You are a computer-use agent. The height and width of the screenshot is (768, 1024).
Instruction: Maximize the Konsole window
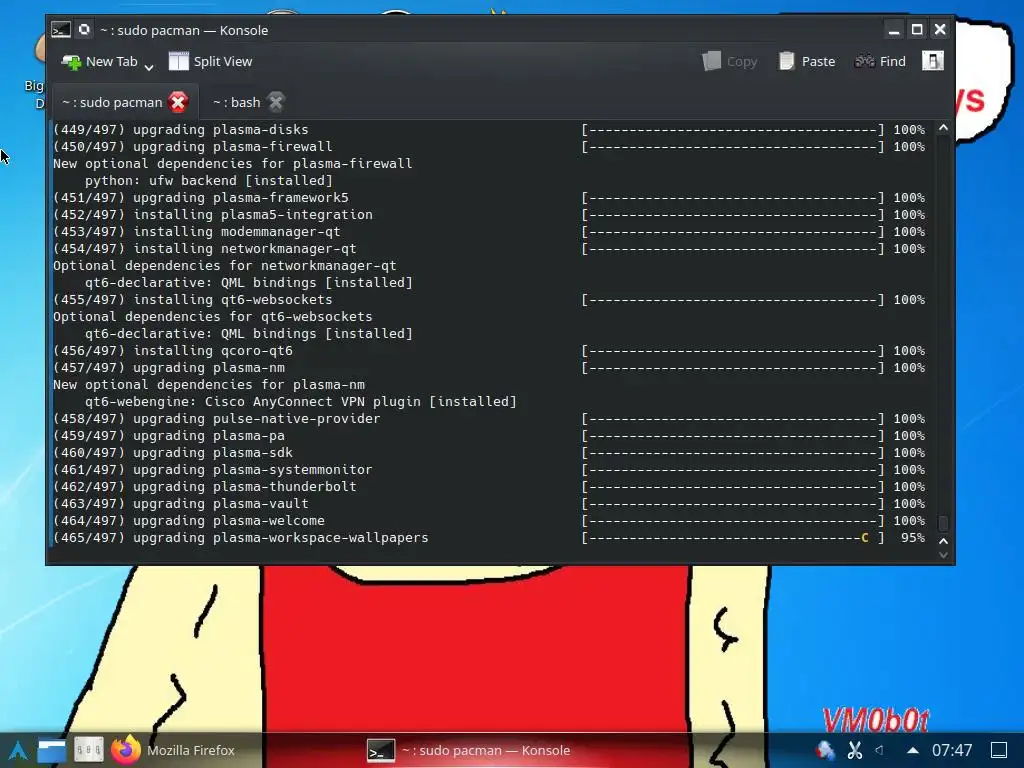(917, 30)
